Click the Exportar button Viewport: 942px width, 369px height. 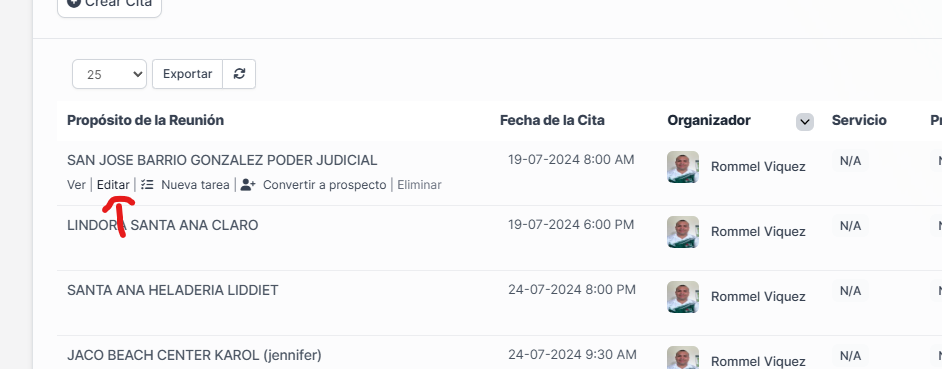(x=187, y=74)
